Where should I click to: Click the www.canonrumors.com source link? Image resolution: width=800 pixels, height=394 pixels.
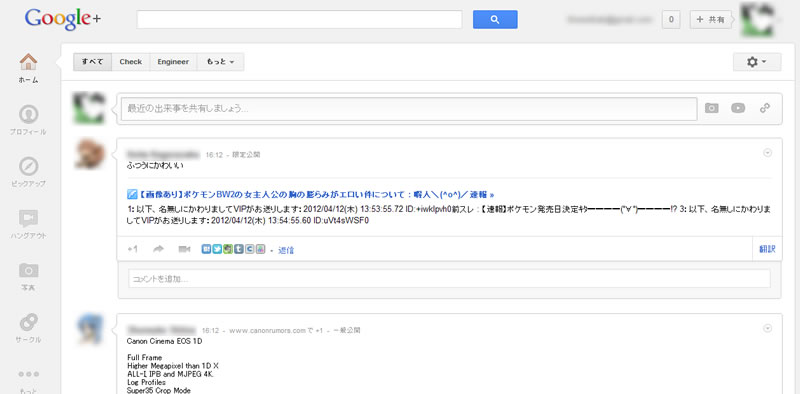[x=268, y=331]
